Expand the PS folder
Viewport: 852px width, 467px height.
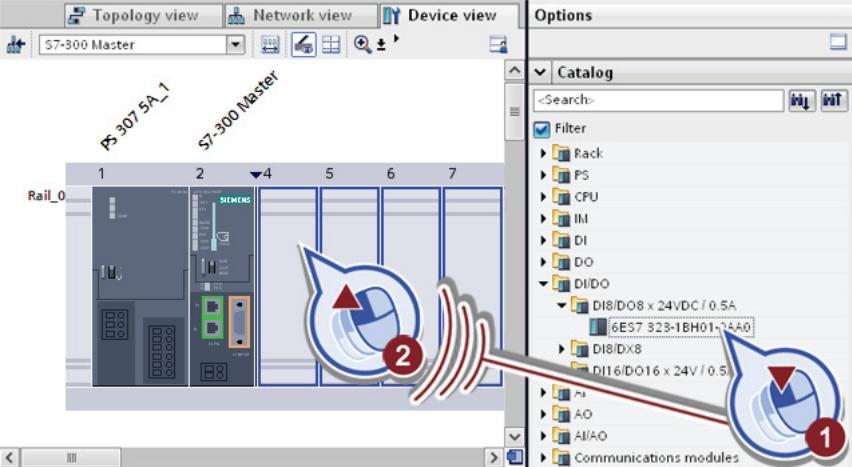point(543,175)
